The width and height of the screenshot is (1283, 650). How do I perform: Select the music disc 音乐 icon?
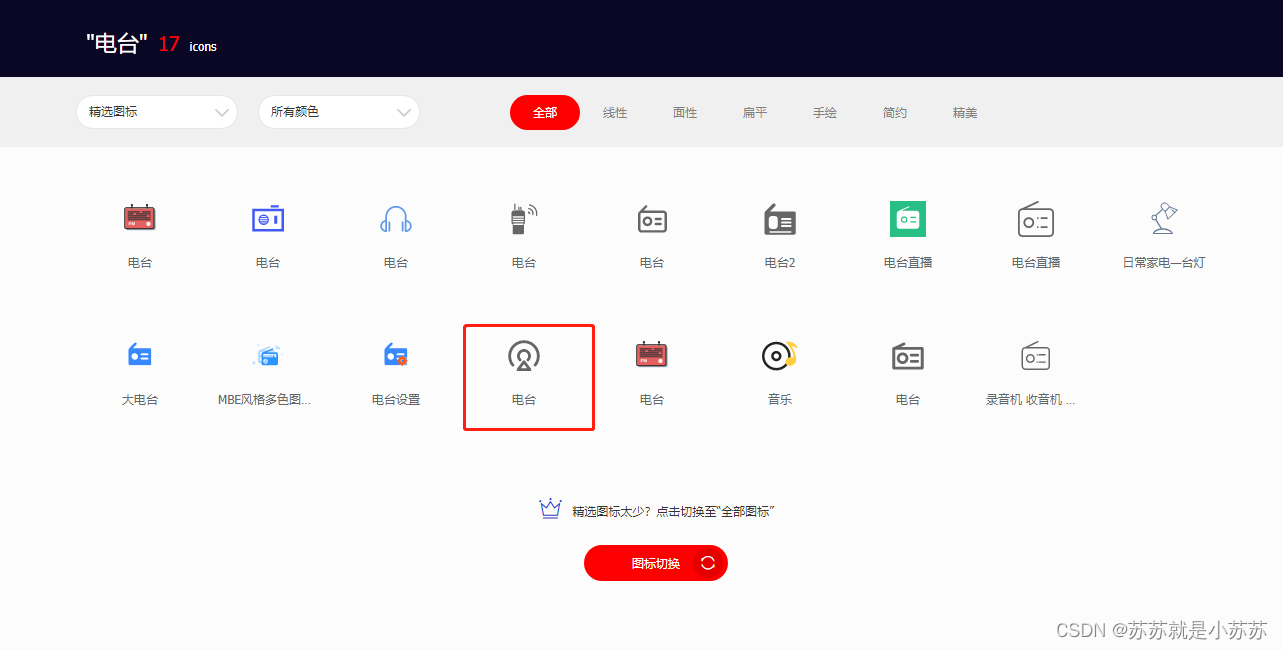[780, 355]
